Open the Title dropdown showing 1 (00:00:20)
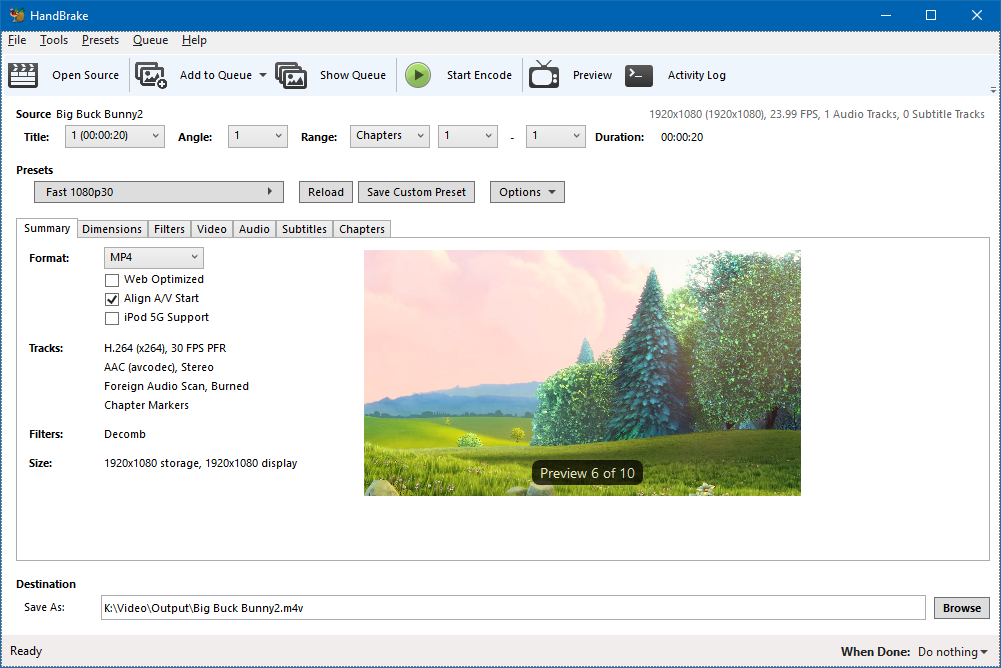 coord(115,136)
